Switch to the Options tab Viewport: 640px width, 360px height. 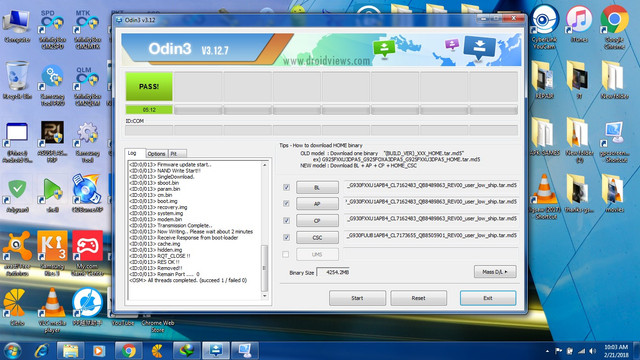coord(157,154)
